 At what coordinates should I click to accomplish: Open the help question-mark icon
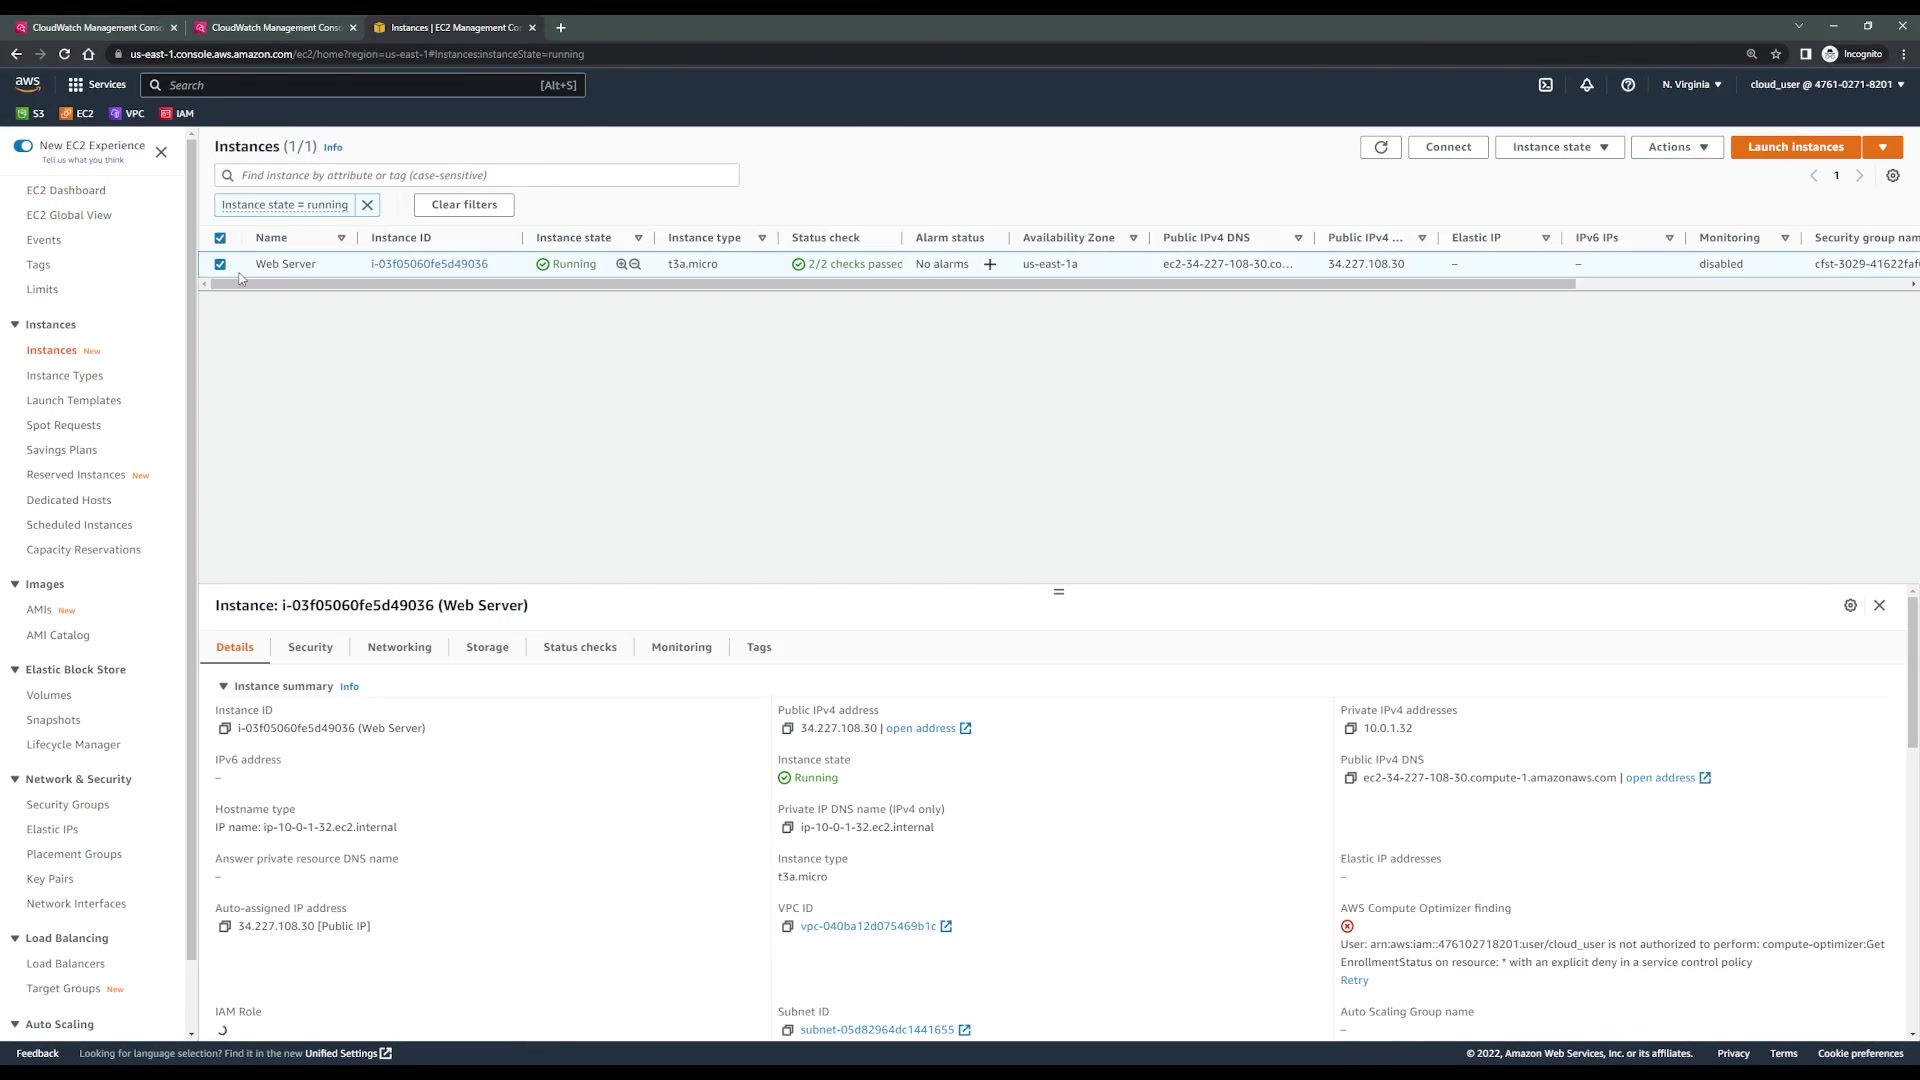1628,85
